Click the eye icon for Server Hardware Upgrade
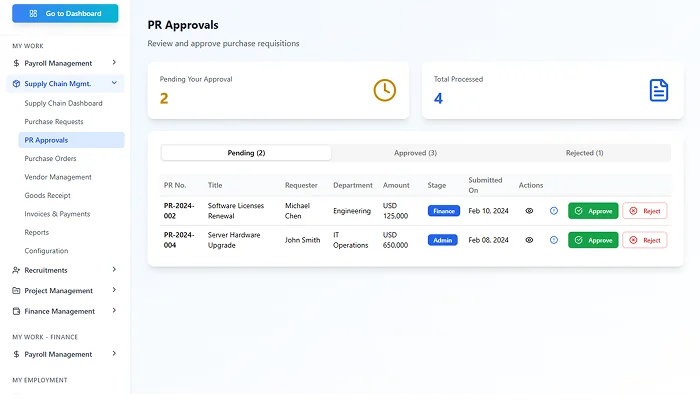Image resolution: width=700 pixels, height=400 pixels. coord(530,240)
